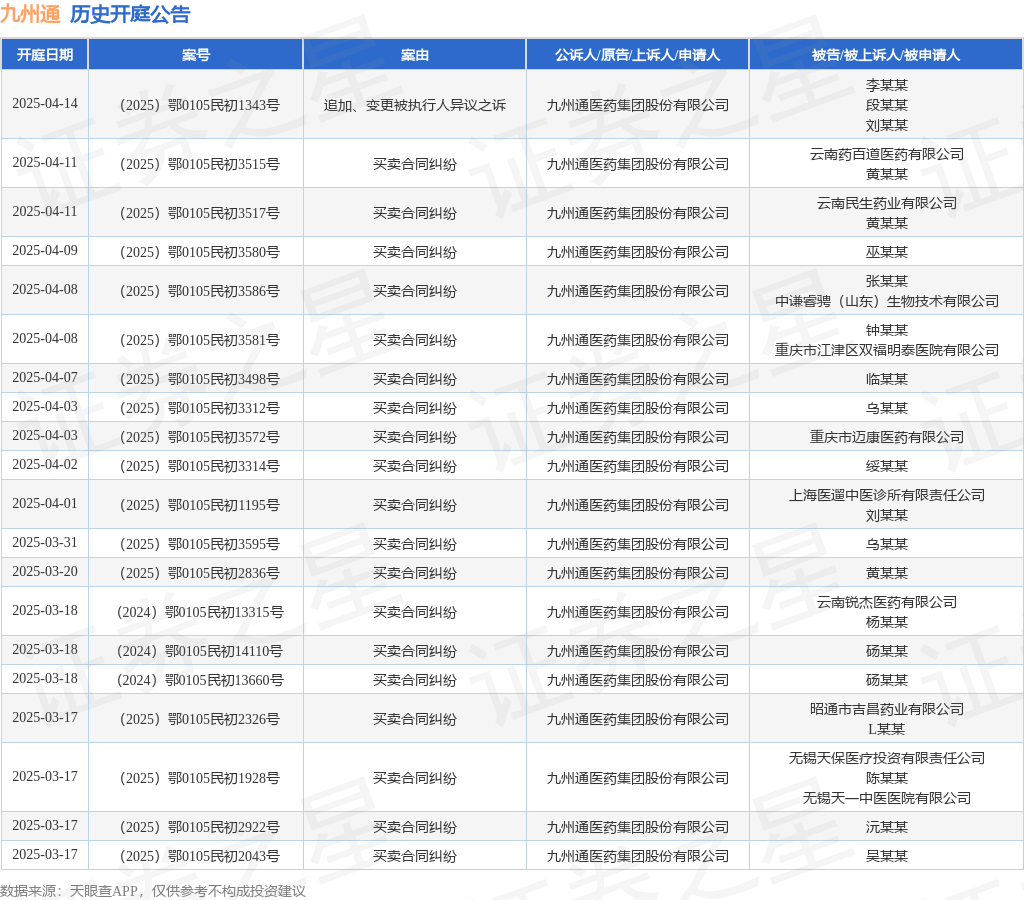The image size is (1024, 900).
Task: Click defendant 绥某某
Action: [887, 466]
